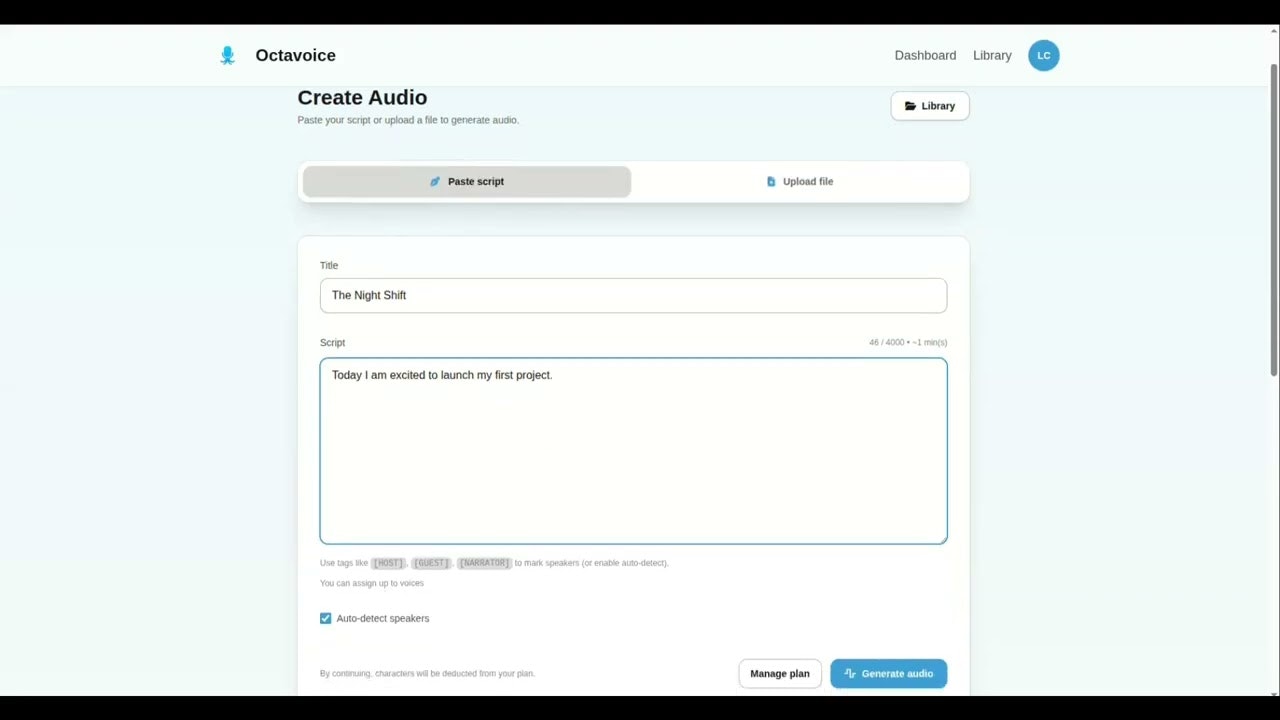1280x720 pixels.
Task: Open Library in top navigation
Action: tap(992, 55)
